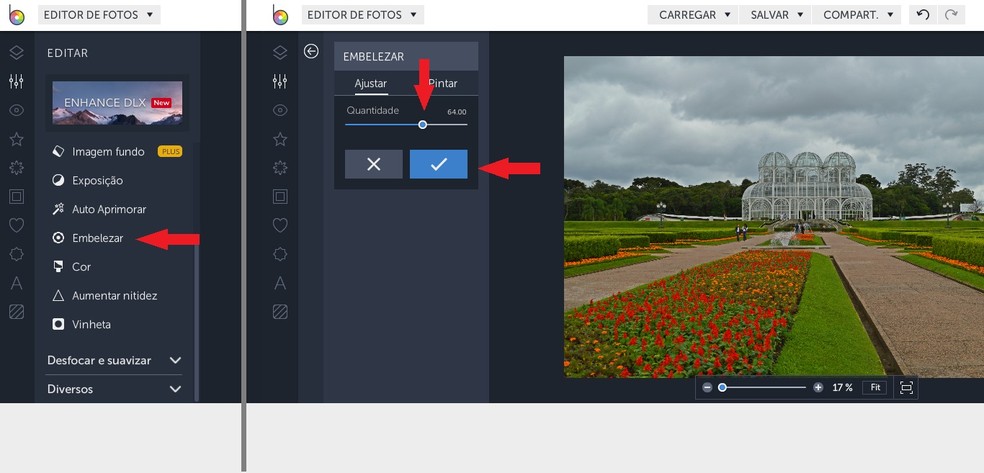Open Touch Up eye icon in right sidebar
This screenshot has width=984, height=473.
(281, 110)
